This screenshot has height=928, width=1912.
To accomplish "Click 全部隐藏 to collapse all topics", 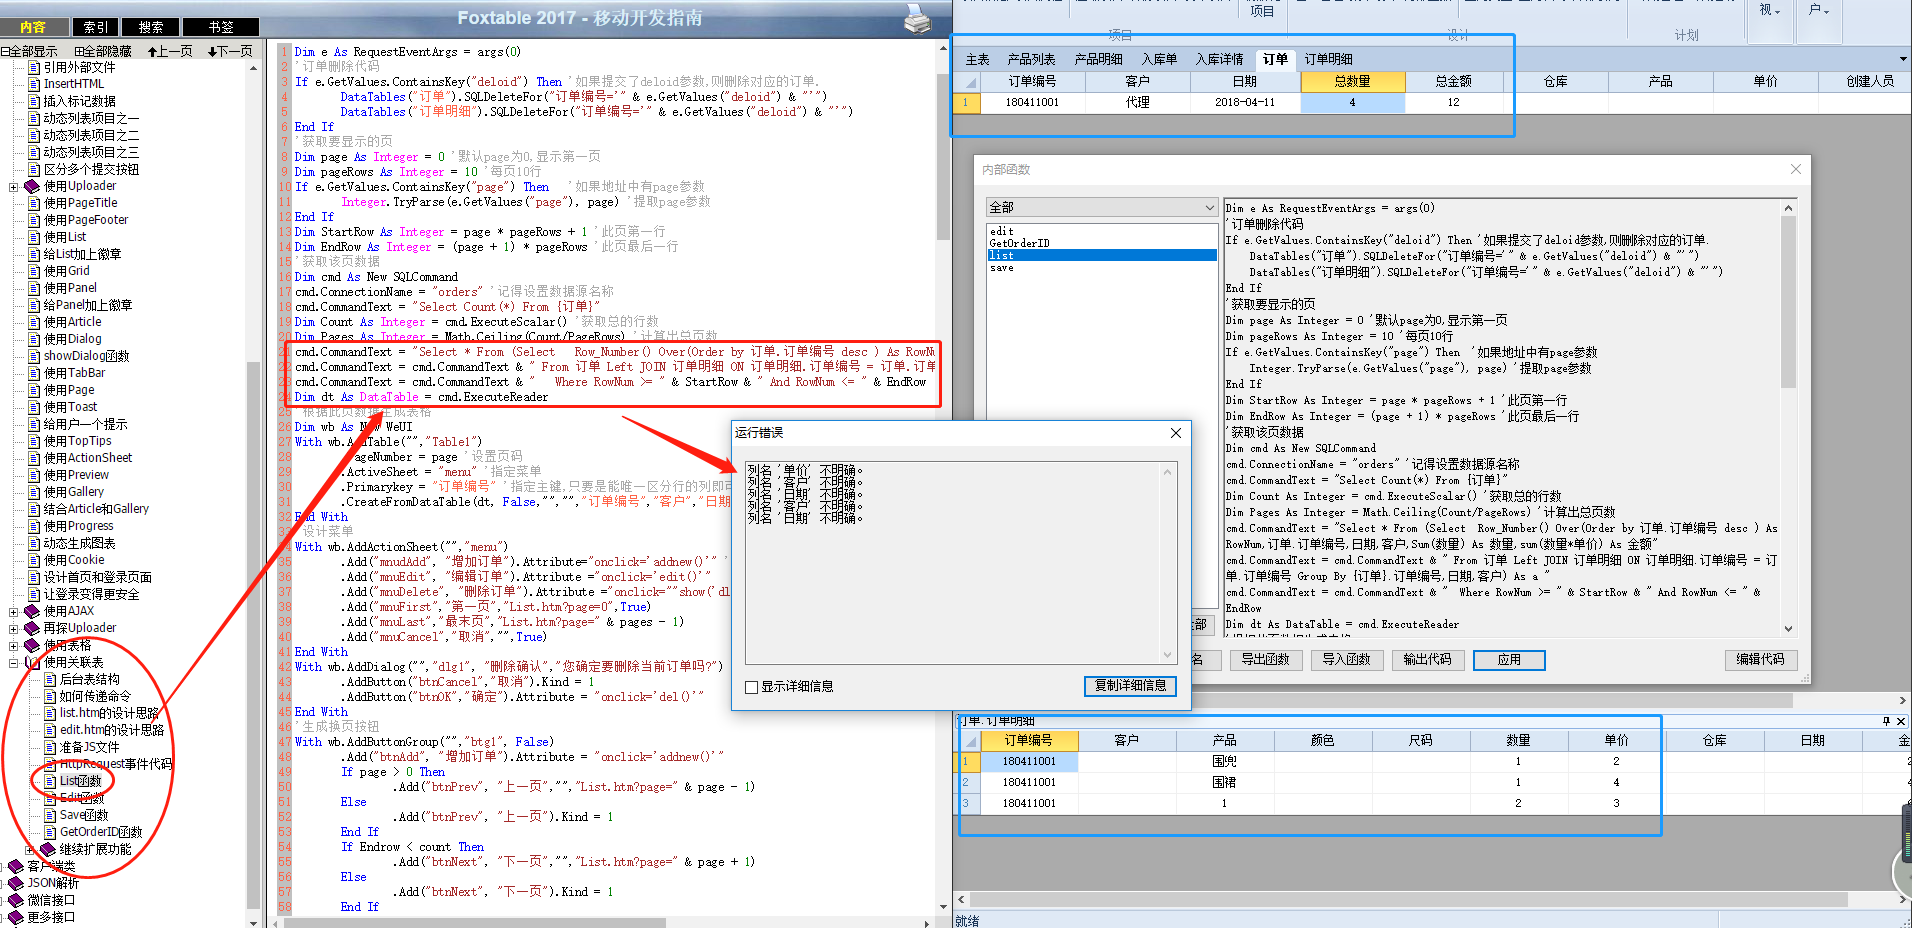I will tap(103, 51).
